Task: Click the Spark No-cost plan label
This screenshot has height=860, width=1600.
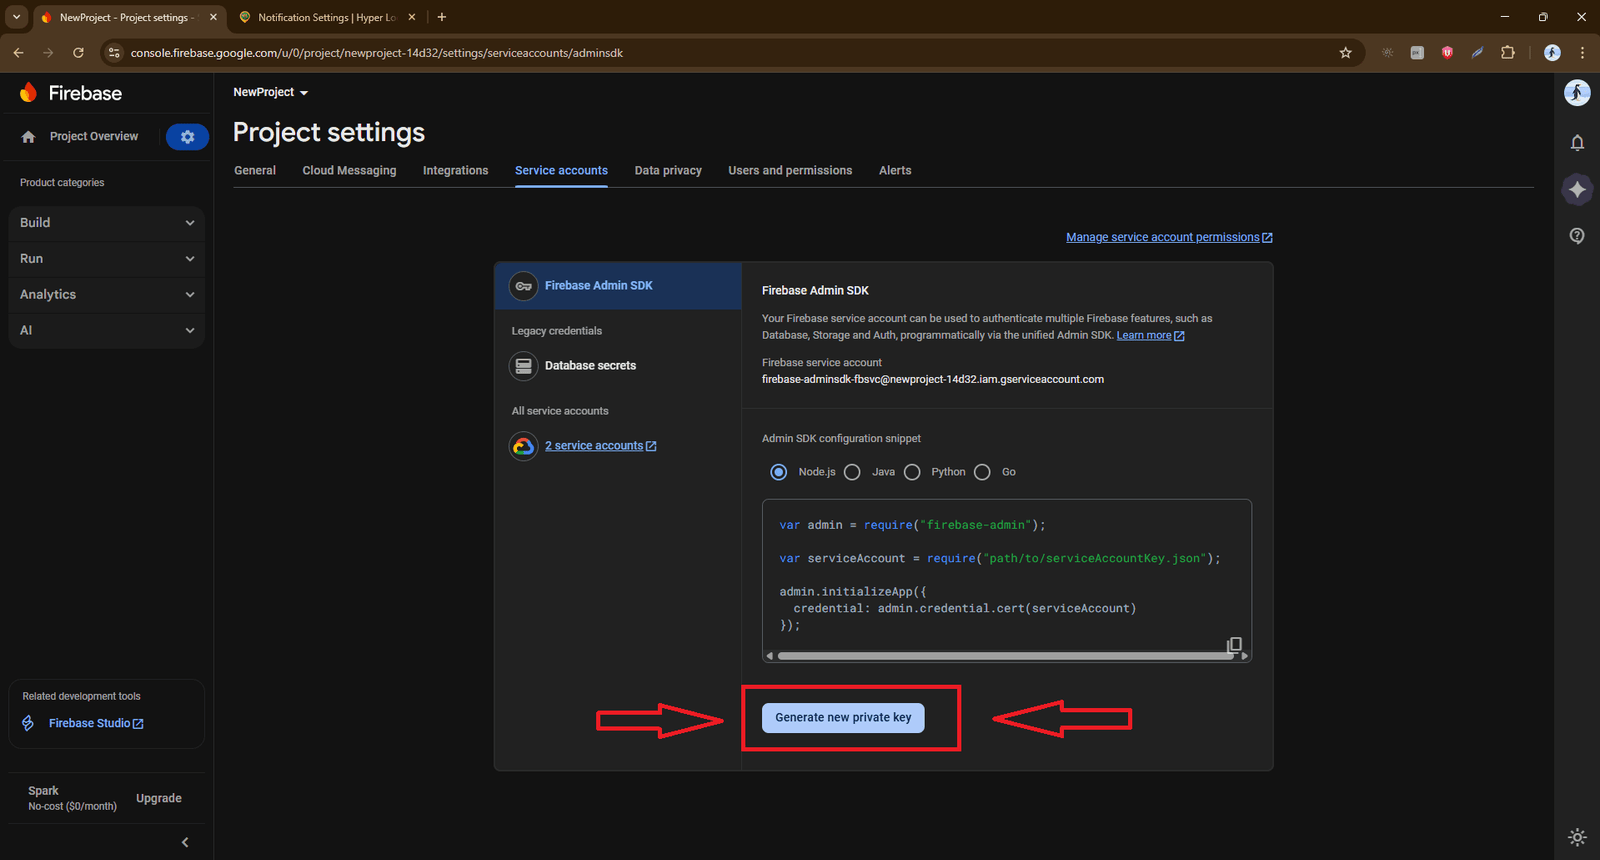Action: point(72,798)
